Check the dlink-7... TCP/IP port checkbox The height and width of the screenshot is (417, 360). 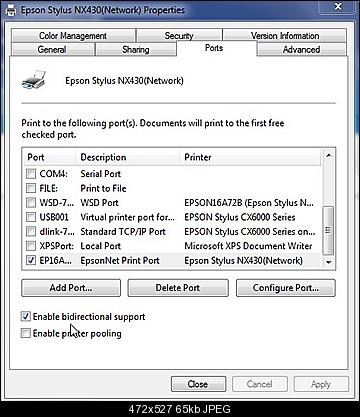click(x=31, y=231)
